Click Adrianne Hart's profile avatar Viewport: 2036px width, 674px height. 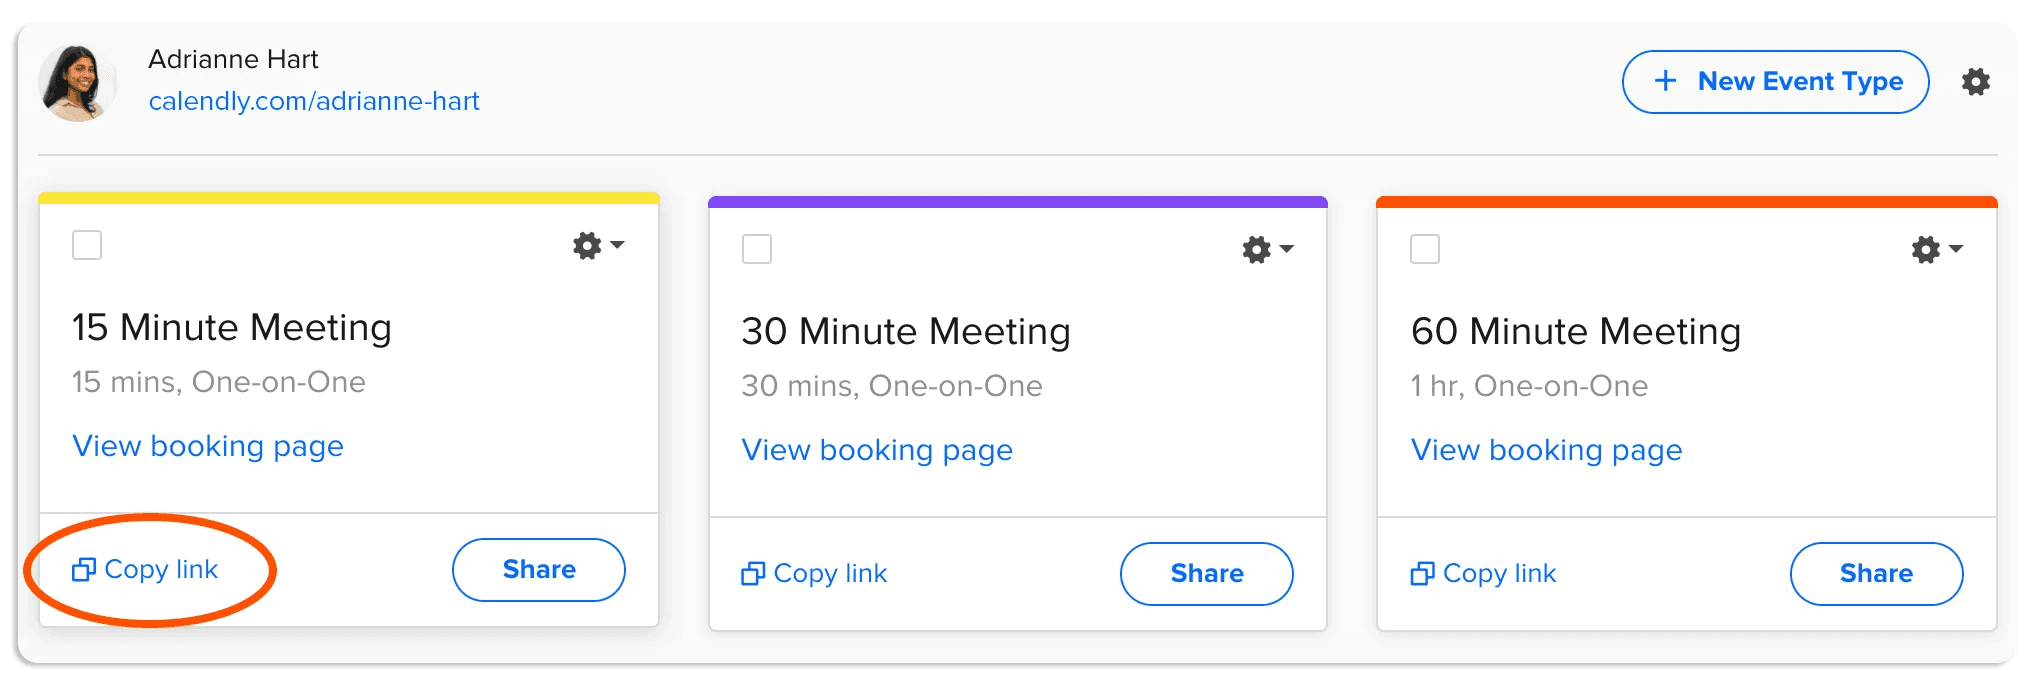click(77, 82)
